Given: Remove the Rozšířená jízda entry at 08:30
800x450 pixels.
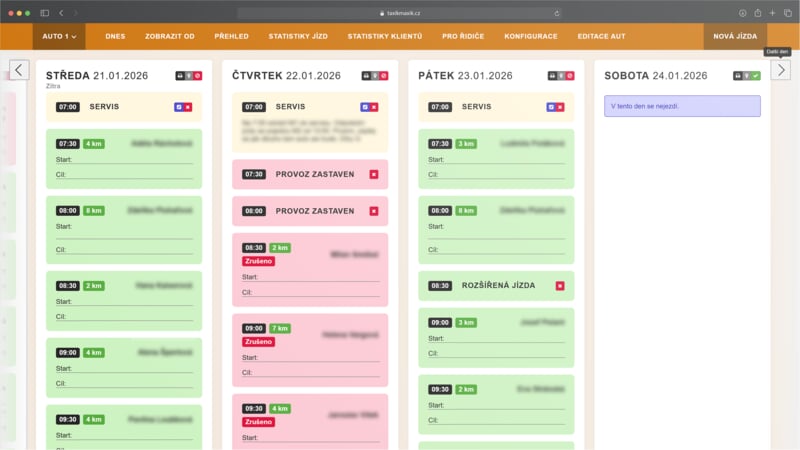Looking at the screenshot, I should coord(560,286).
